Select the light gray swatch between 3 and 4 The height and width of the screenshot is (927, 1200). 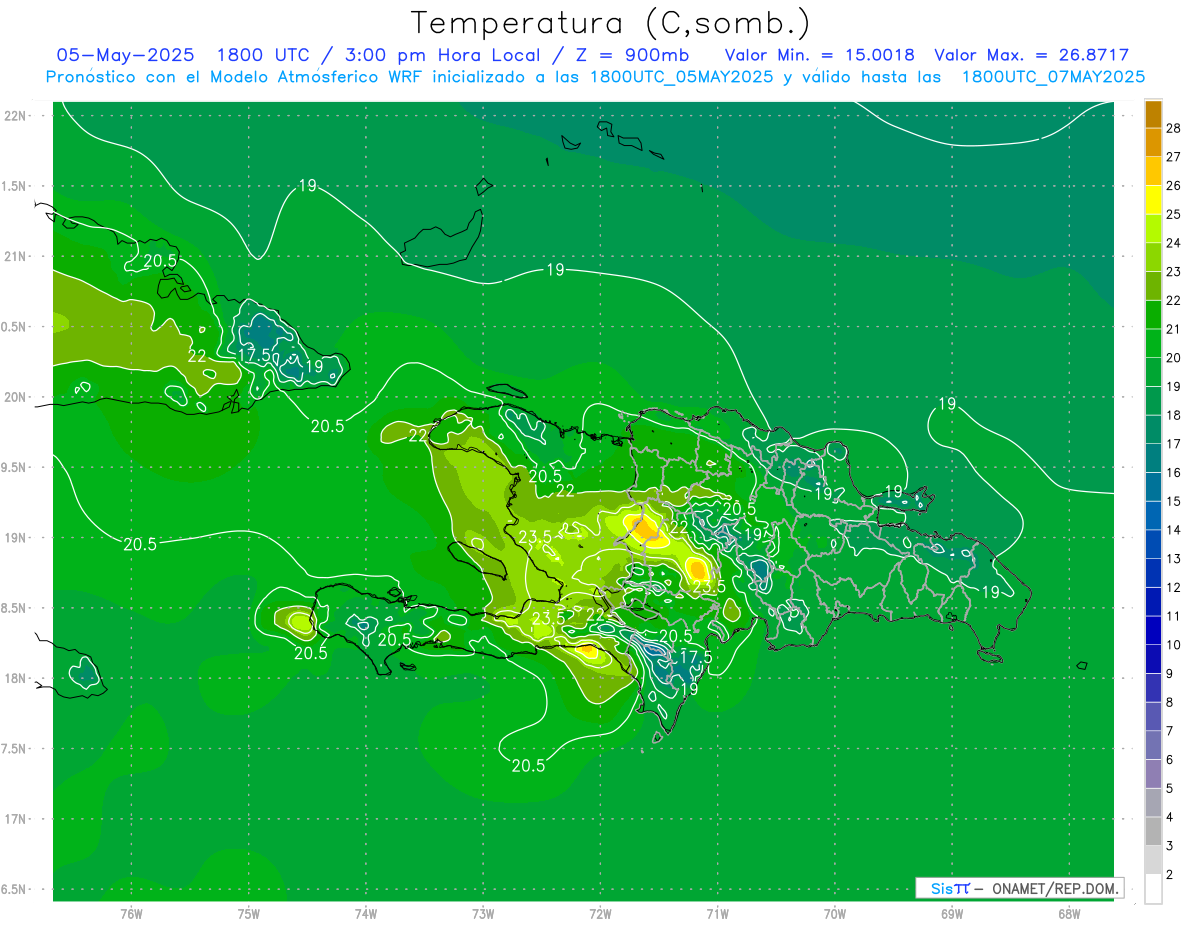pyautogui.click(x=1153, y=831)
